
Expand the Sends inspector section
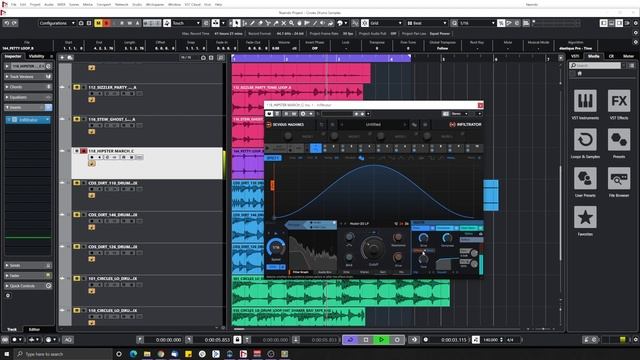coord(28,265)
